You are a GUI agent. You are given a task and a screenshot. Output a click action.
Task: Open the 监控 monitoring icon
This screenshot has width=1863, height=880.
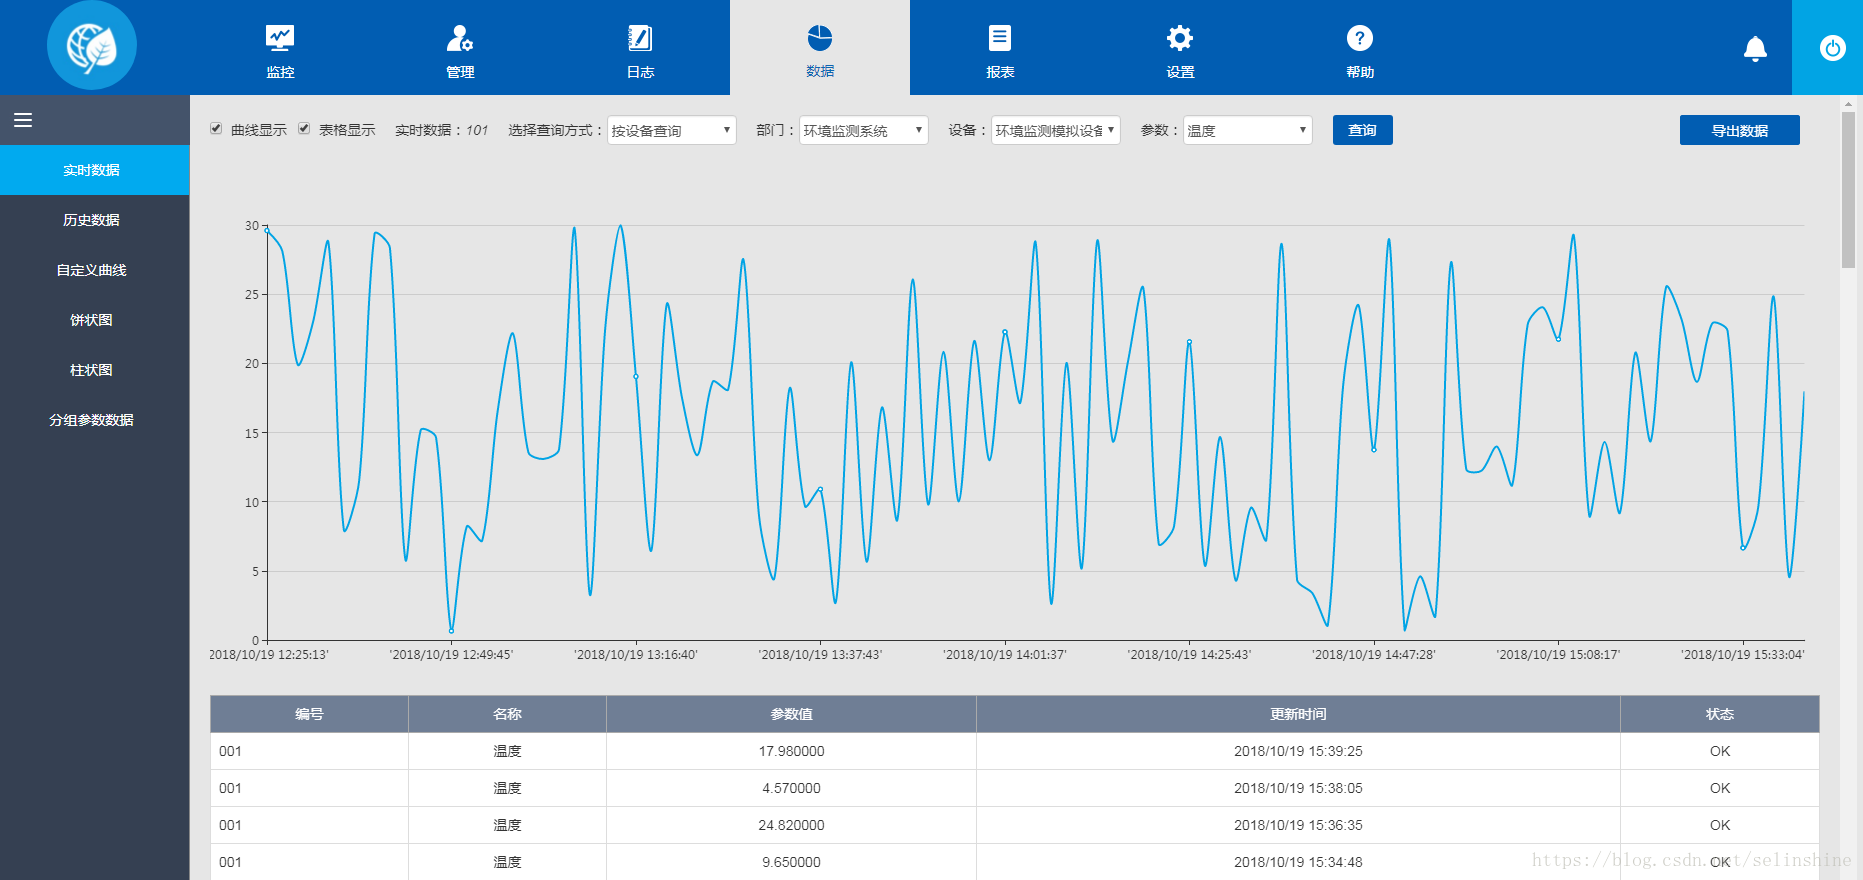click(x=280, y=38)
